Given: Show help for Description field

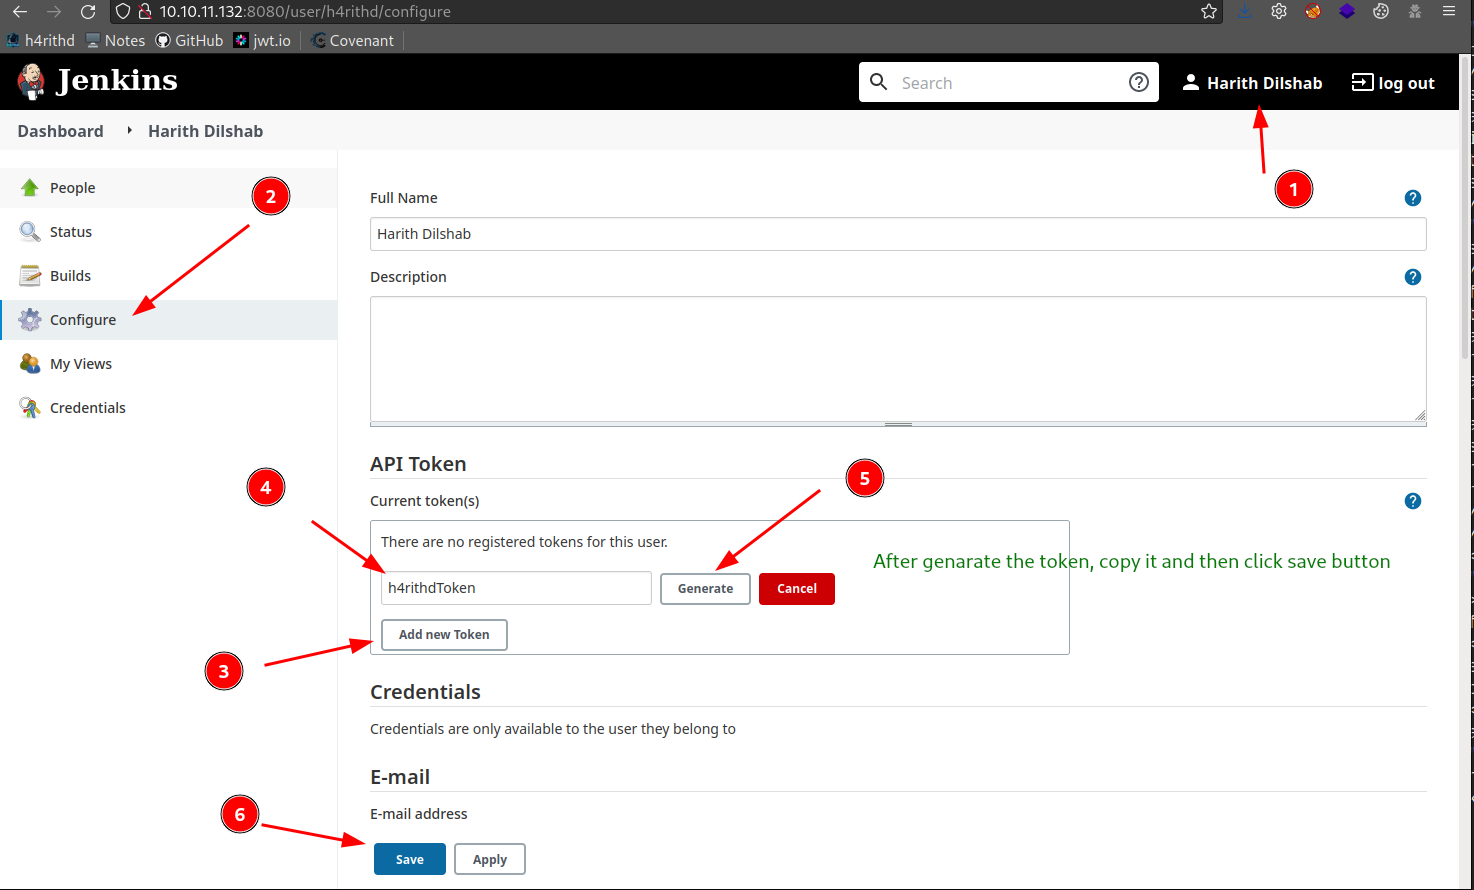Looking at the screenshot, I should pyautogui.click(x=1413, y=277).
